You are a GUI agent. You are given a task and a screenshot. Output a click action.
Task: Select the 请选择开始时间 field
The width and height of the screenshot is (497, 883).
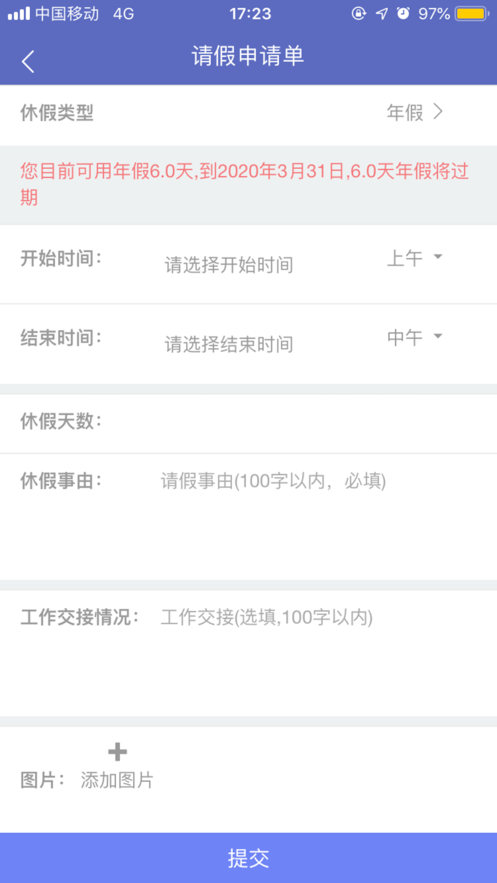(229, 265)
